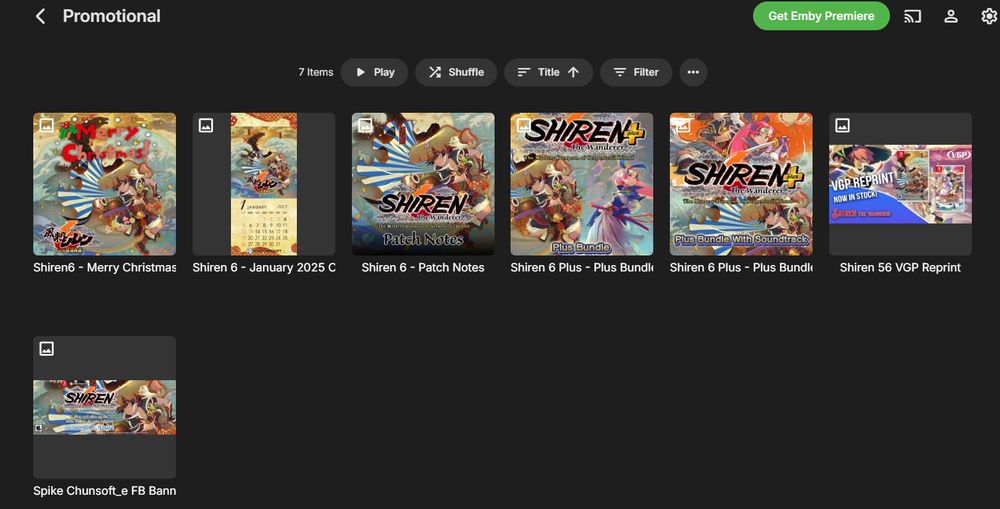
Task: Click Get Emby Premiere button
Action: (x=821, y=16)
